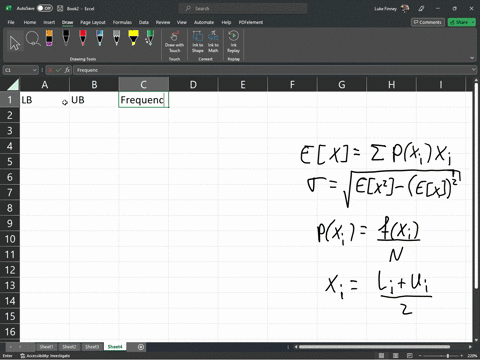Pick the eraser tool with orange top

[x=49, y=38]
